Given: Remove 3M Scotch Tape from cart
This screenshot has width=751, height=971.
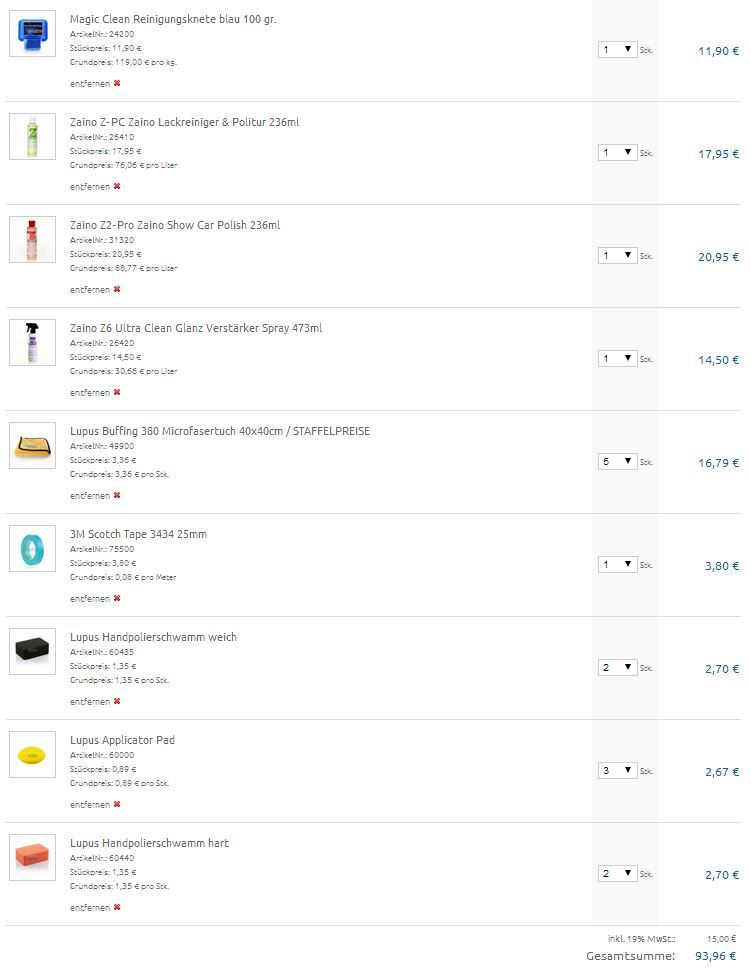Looking at the screenshot, I should (117, 599).
